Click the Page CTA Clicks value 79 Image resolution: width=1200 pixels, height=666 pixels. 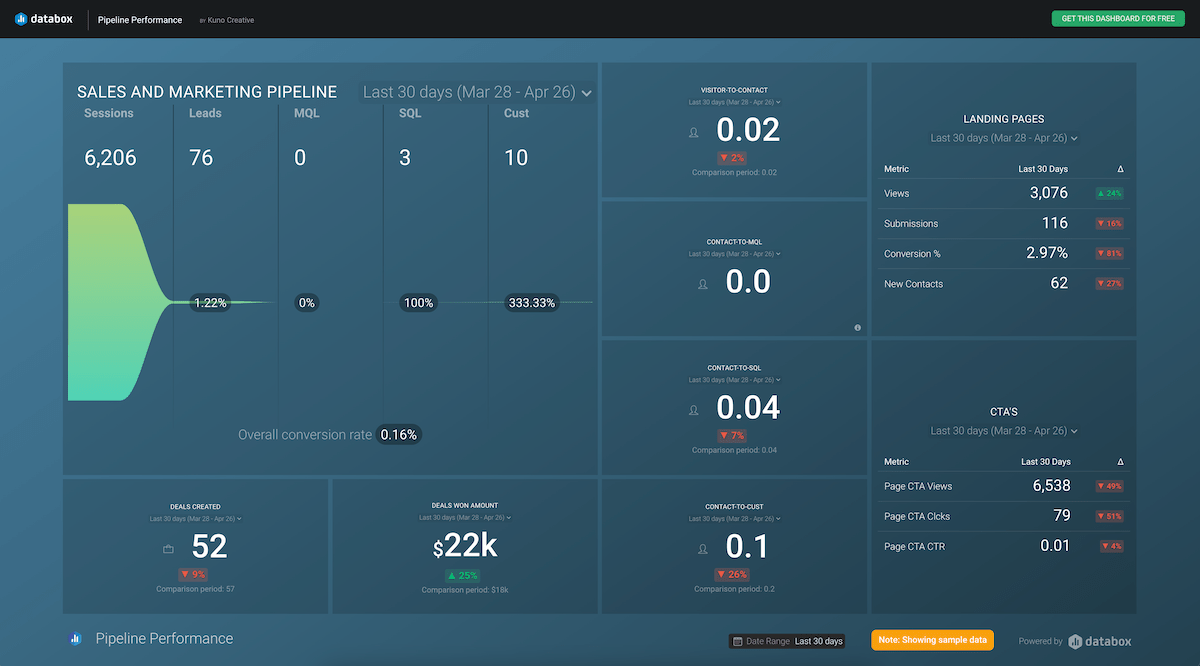(x=1061, y=516)
